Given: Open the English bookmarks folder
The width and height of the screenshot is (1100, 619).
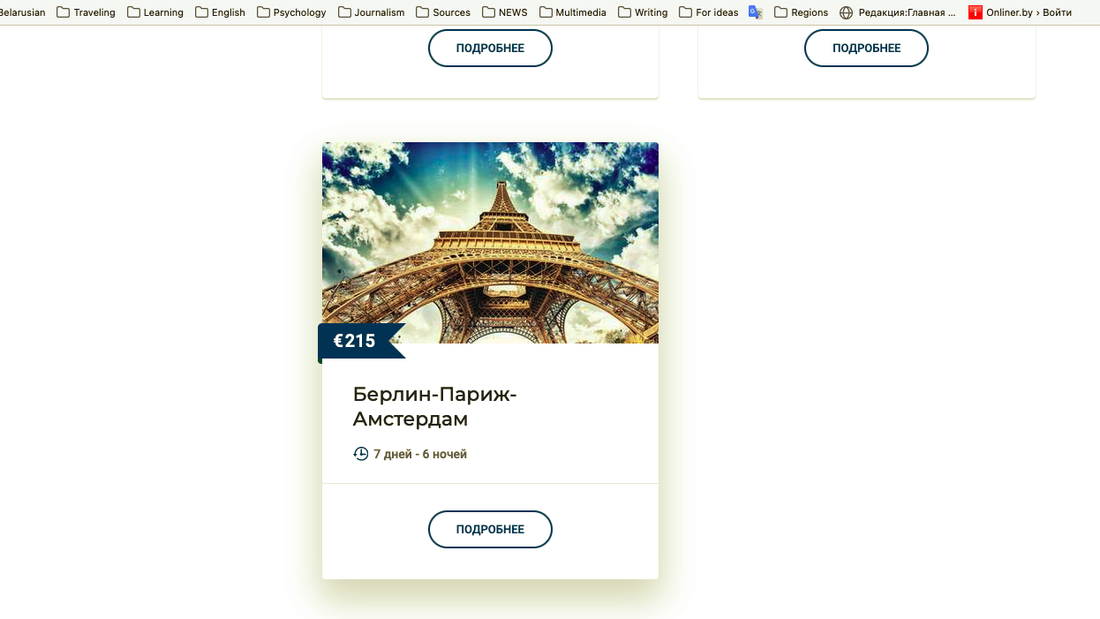Looking at the screenshot, I should pos(220,12).
